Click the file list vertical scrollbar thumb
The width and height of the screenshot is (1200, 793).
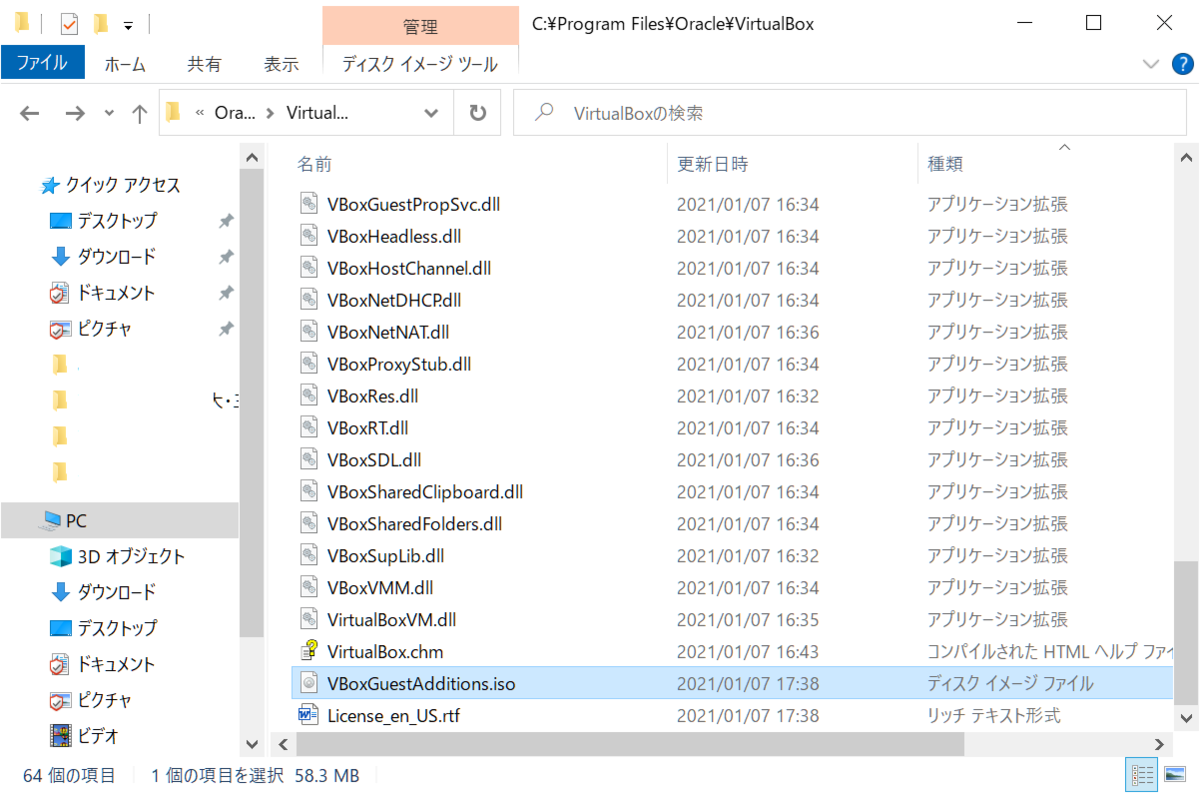pos(1186,633)
